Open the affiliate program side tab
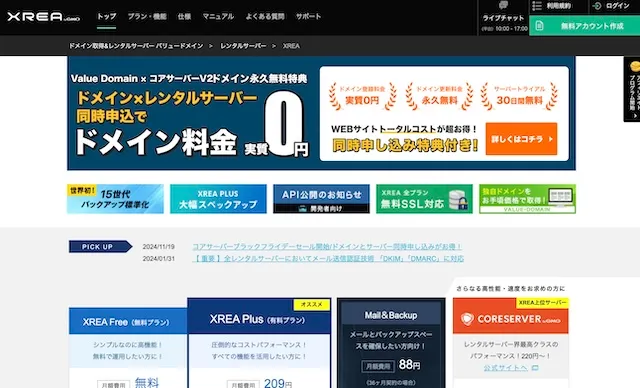 (632, 89)
